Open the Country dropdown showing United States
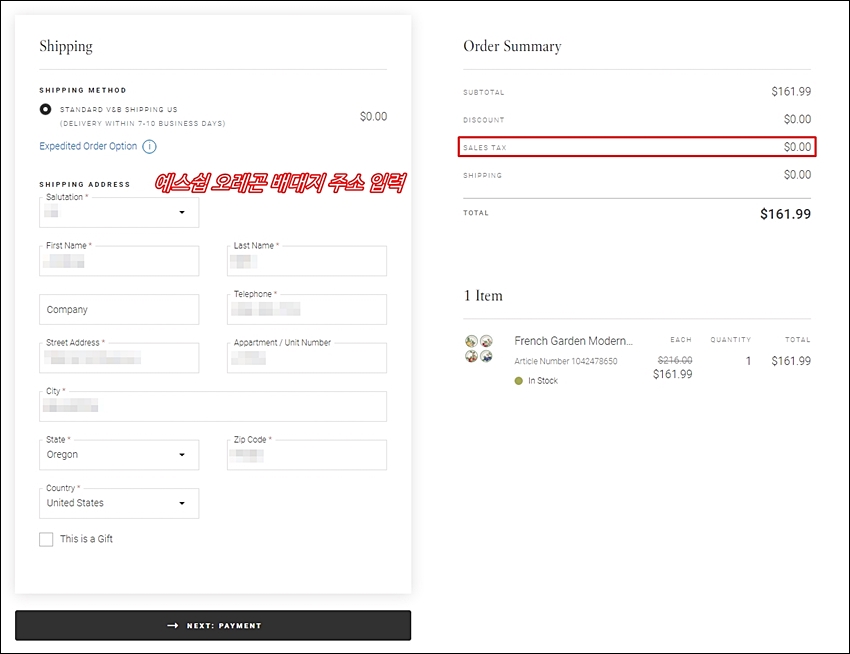850x654 pixels. coord(119,503)
